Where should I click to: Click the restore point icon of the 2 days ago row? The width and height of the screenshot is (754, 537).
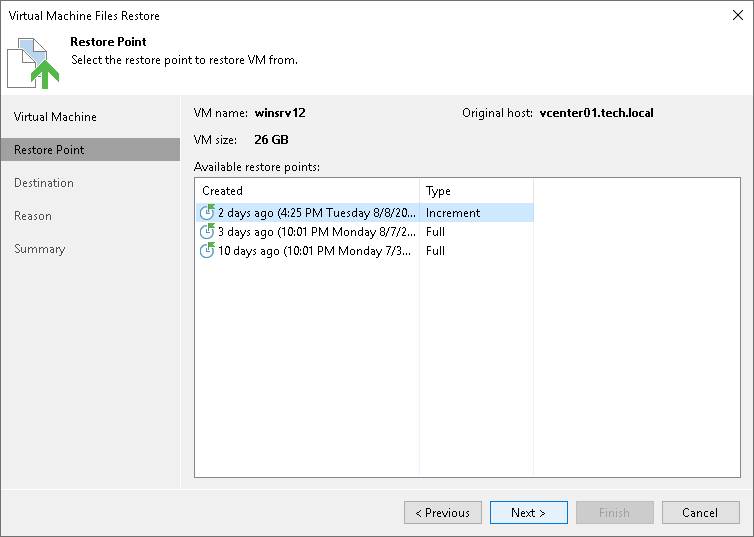pos(207,212)
